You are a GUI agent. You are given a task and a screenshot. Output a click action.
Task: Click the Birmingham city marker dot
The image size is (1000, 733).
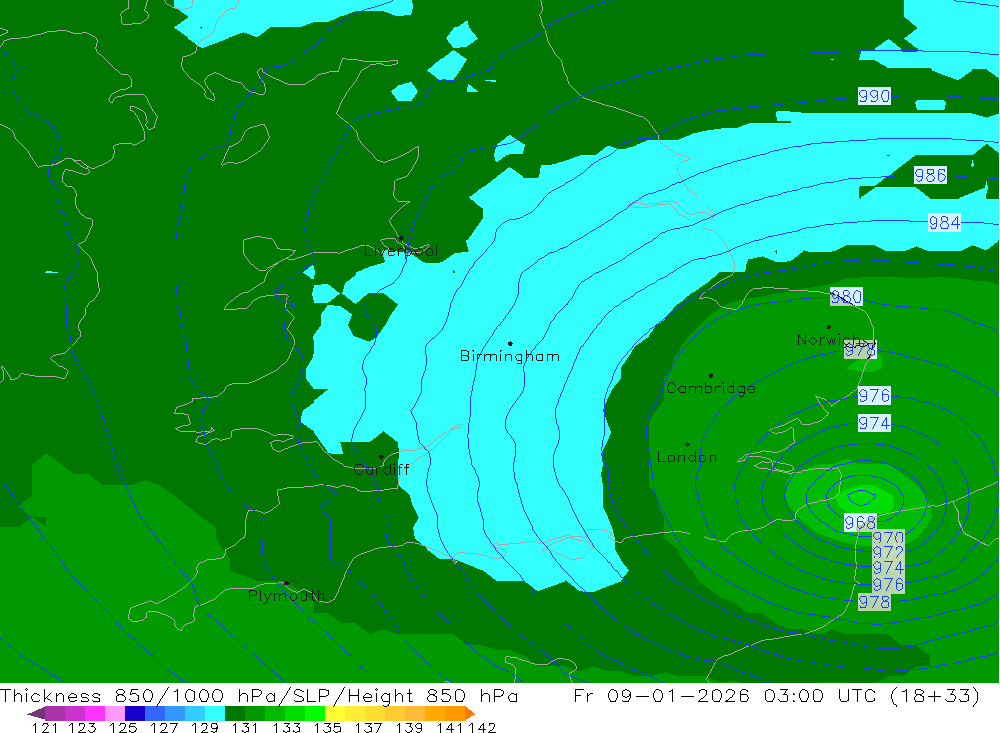510,344
